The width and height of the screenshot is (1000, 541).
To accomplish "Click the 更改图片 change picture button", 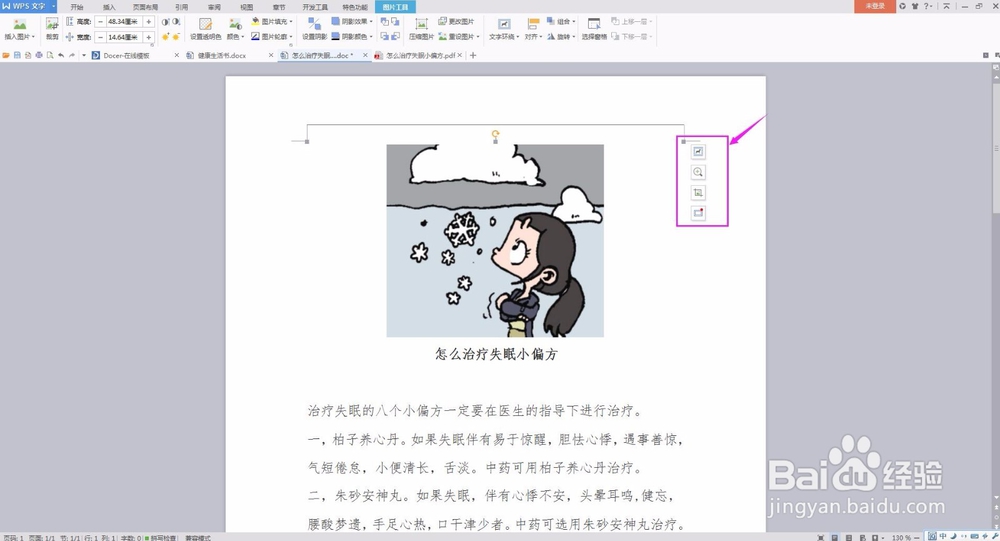I will point(456,21).
